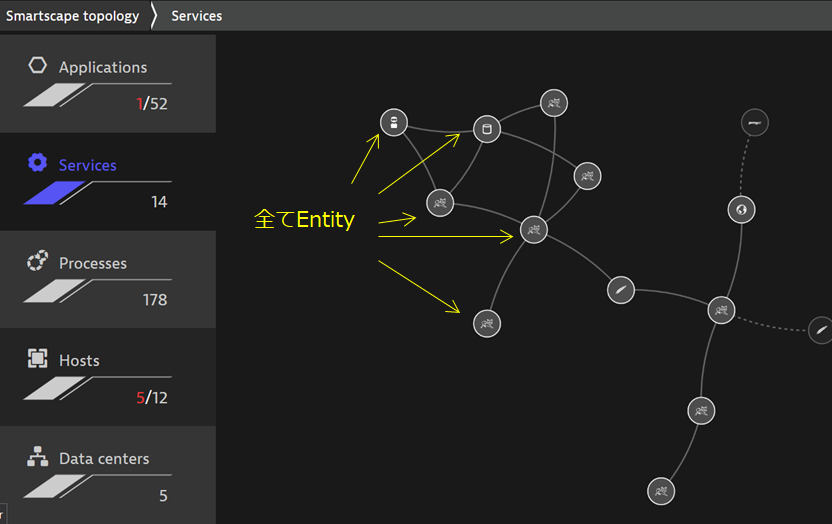Click the Applications hexagon icon
This screenshot has height=524, width=832.
click(38, 65)
